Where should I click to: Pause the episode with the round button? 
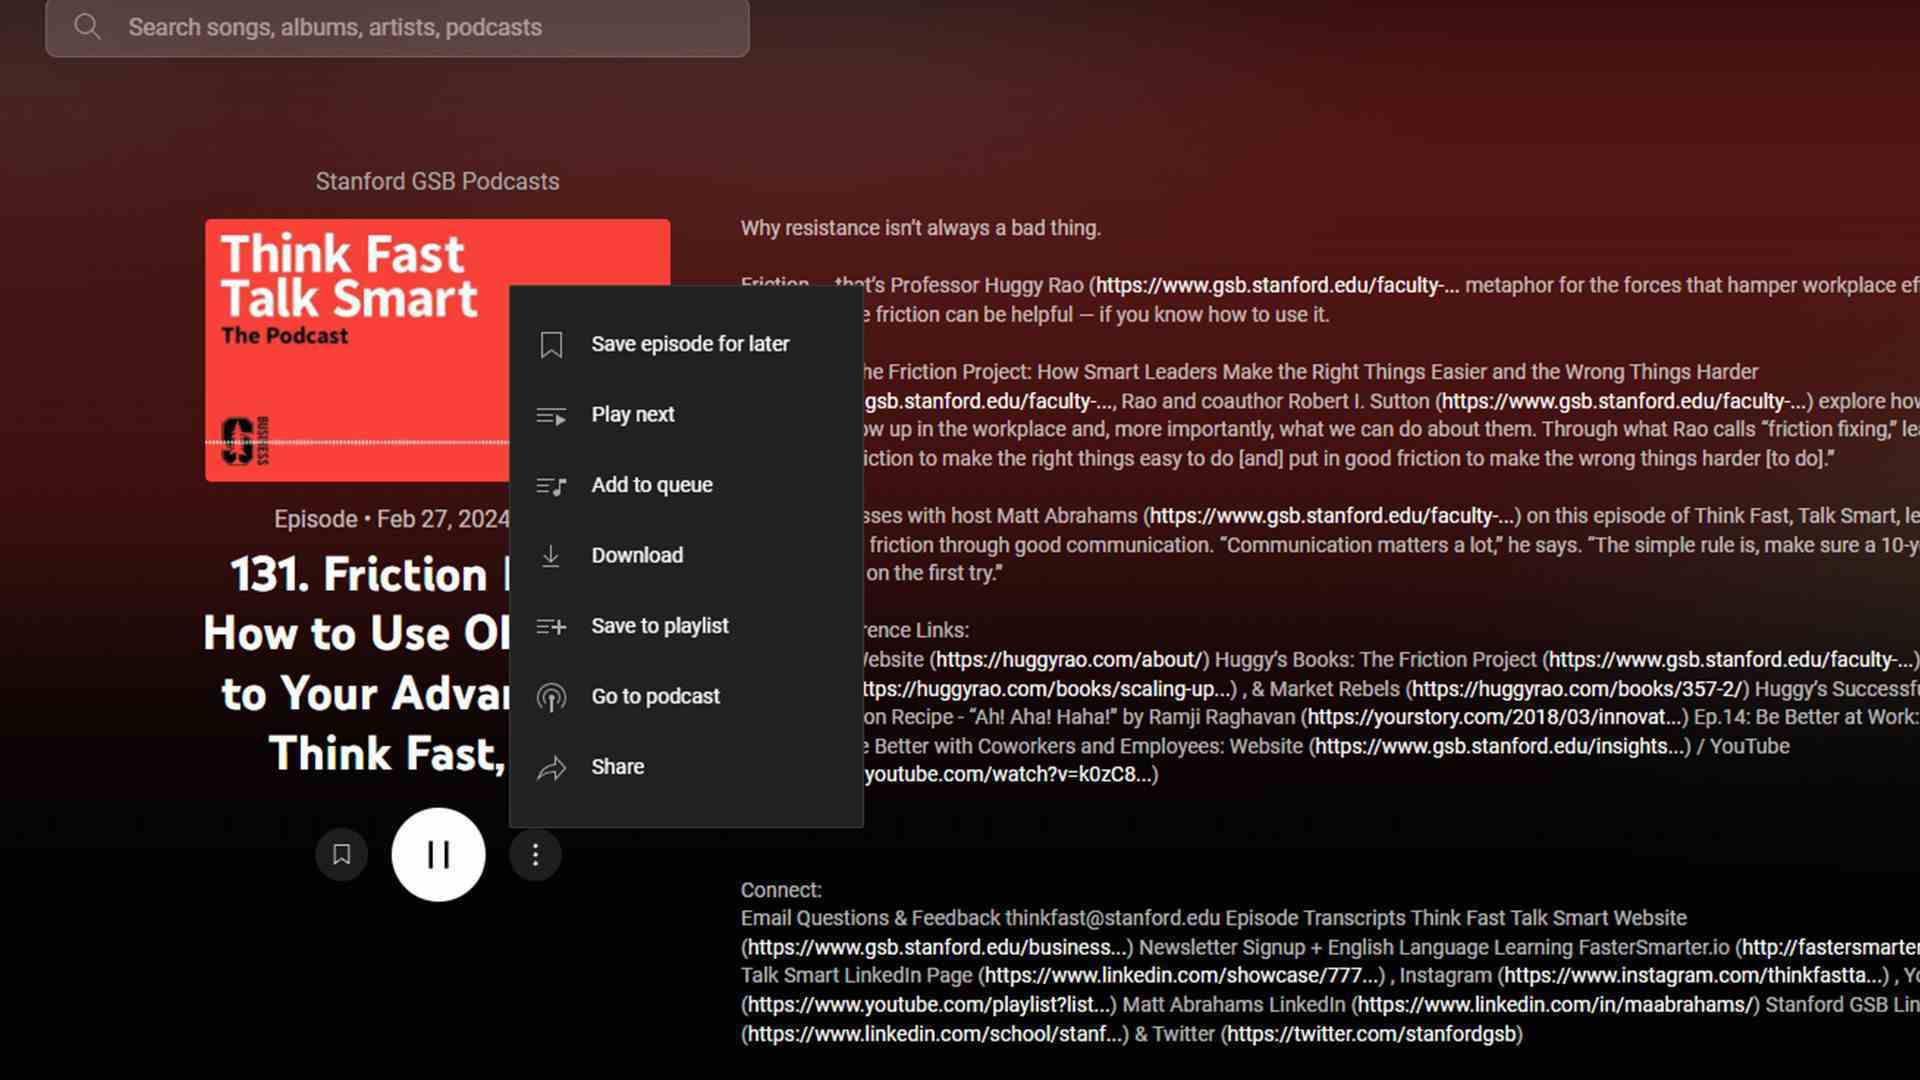438,854
